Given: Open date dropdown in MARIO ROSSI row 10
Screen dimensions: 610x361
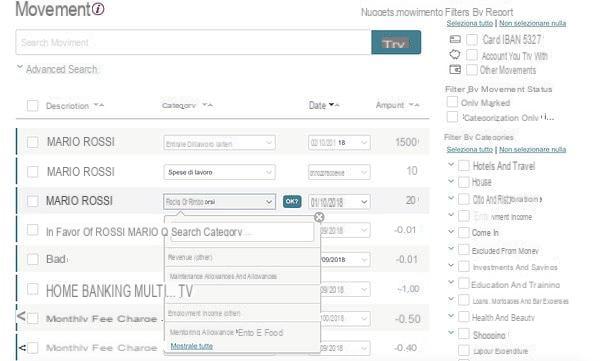Looking at the screenshot, I should coord(339,172).
